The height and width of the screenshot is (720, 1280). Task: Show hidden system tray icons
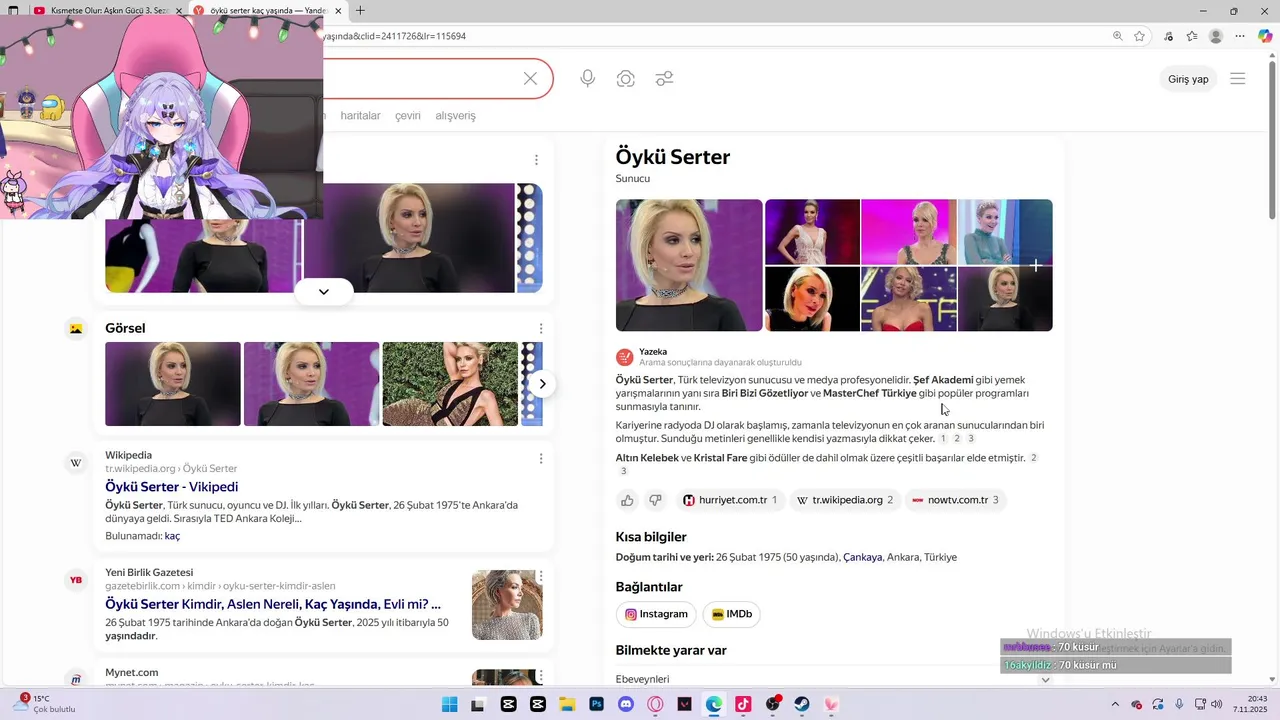pos(1115,704)
